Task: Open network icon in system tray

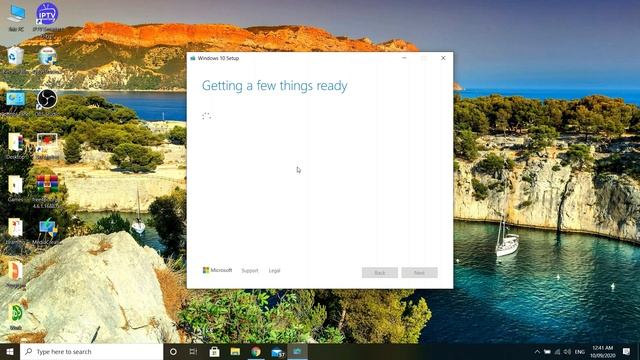Action: click(557, 352)
